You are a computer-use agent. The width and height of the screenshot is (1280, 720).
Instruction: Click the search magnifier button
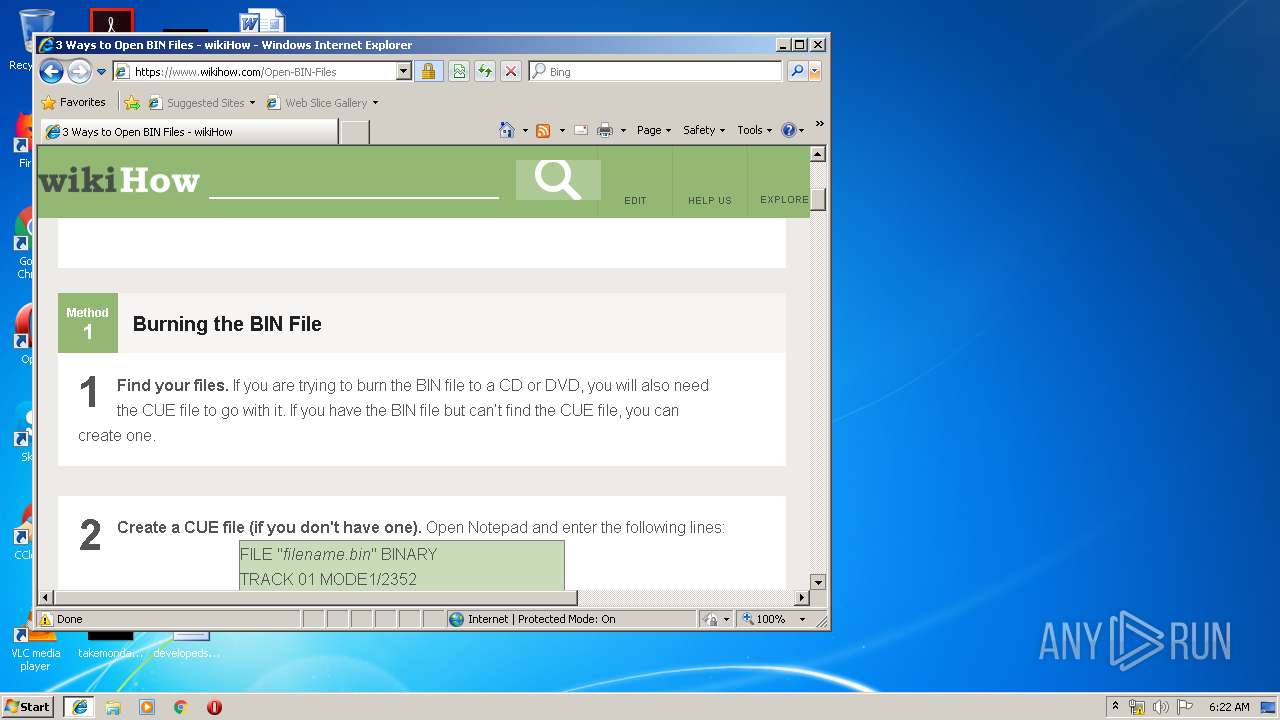pos(797,72)
